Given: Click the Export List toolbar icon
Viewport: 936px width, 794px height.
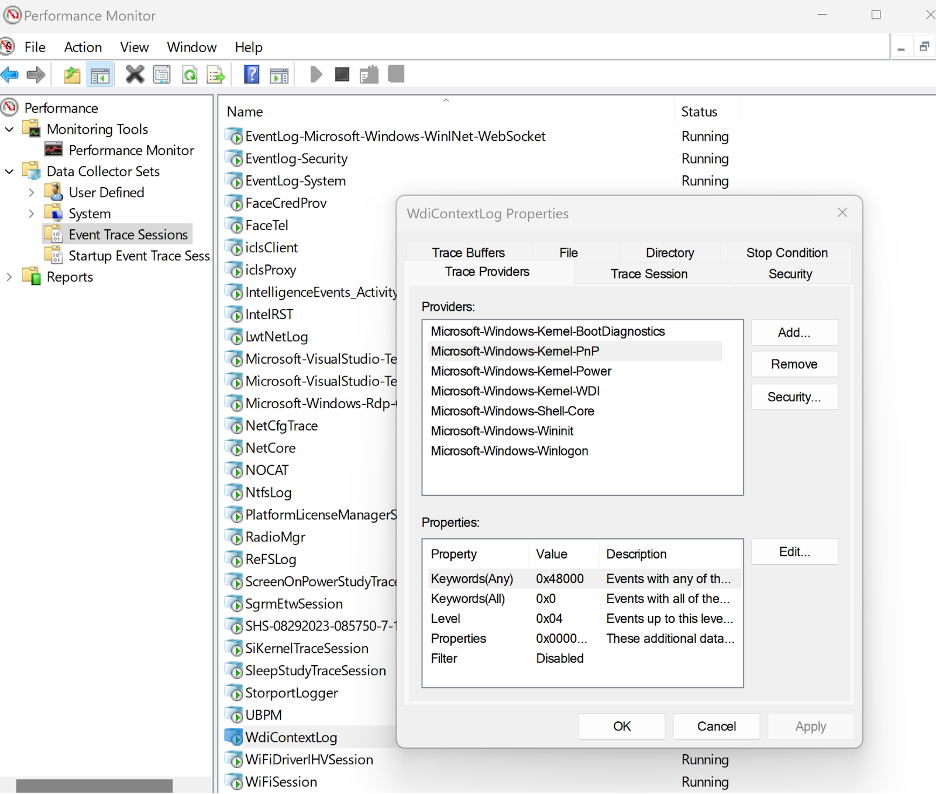Looking at the screenshot, I should pyautogui.click(x=215, y=75).
